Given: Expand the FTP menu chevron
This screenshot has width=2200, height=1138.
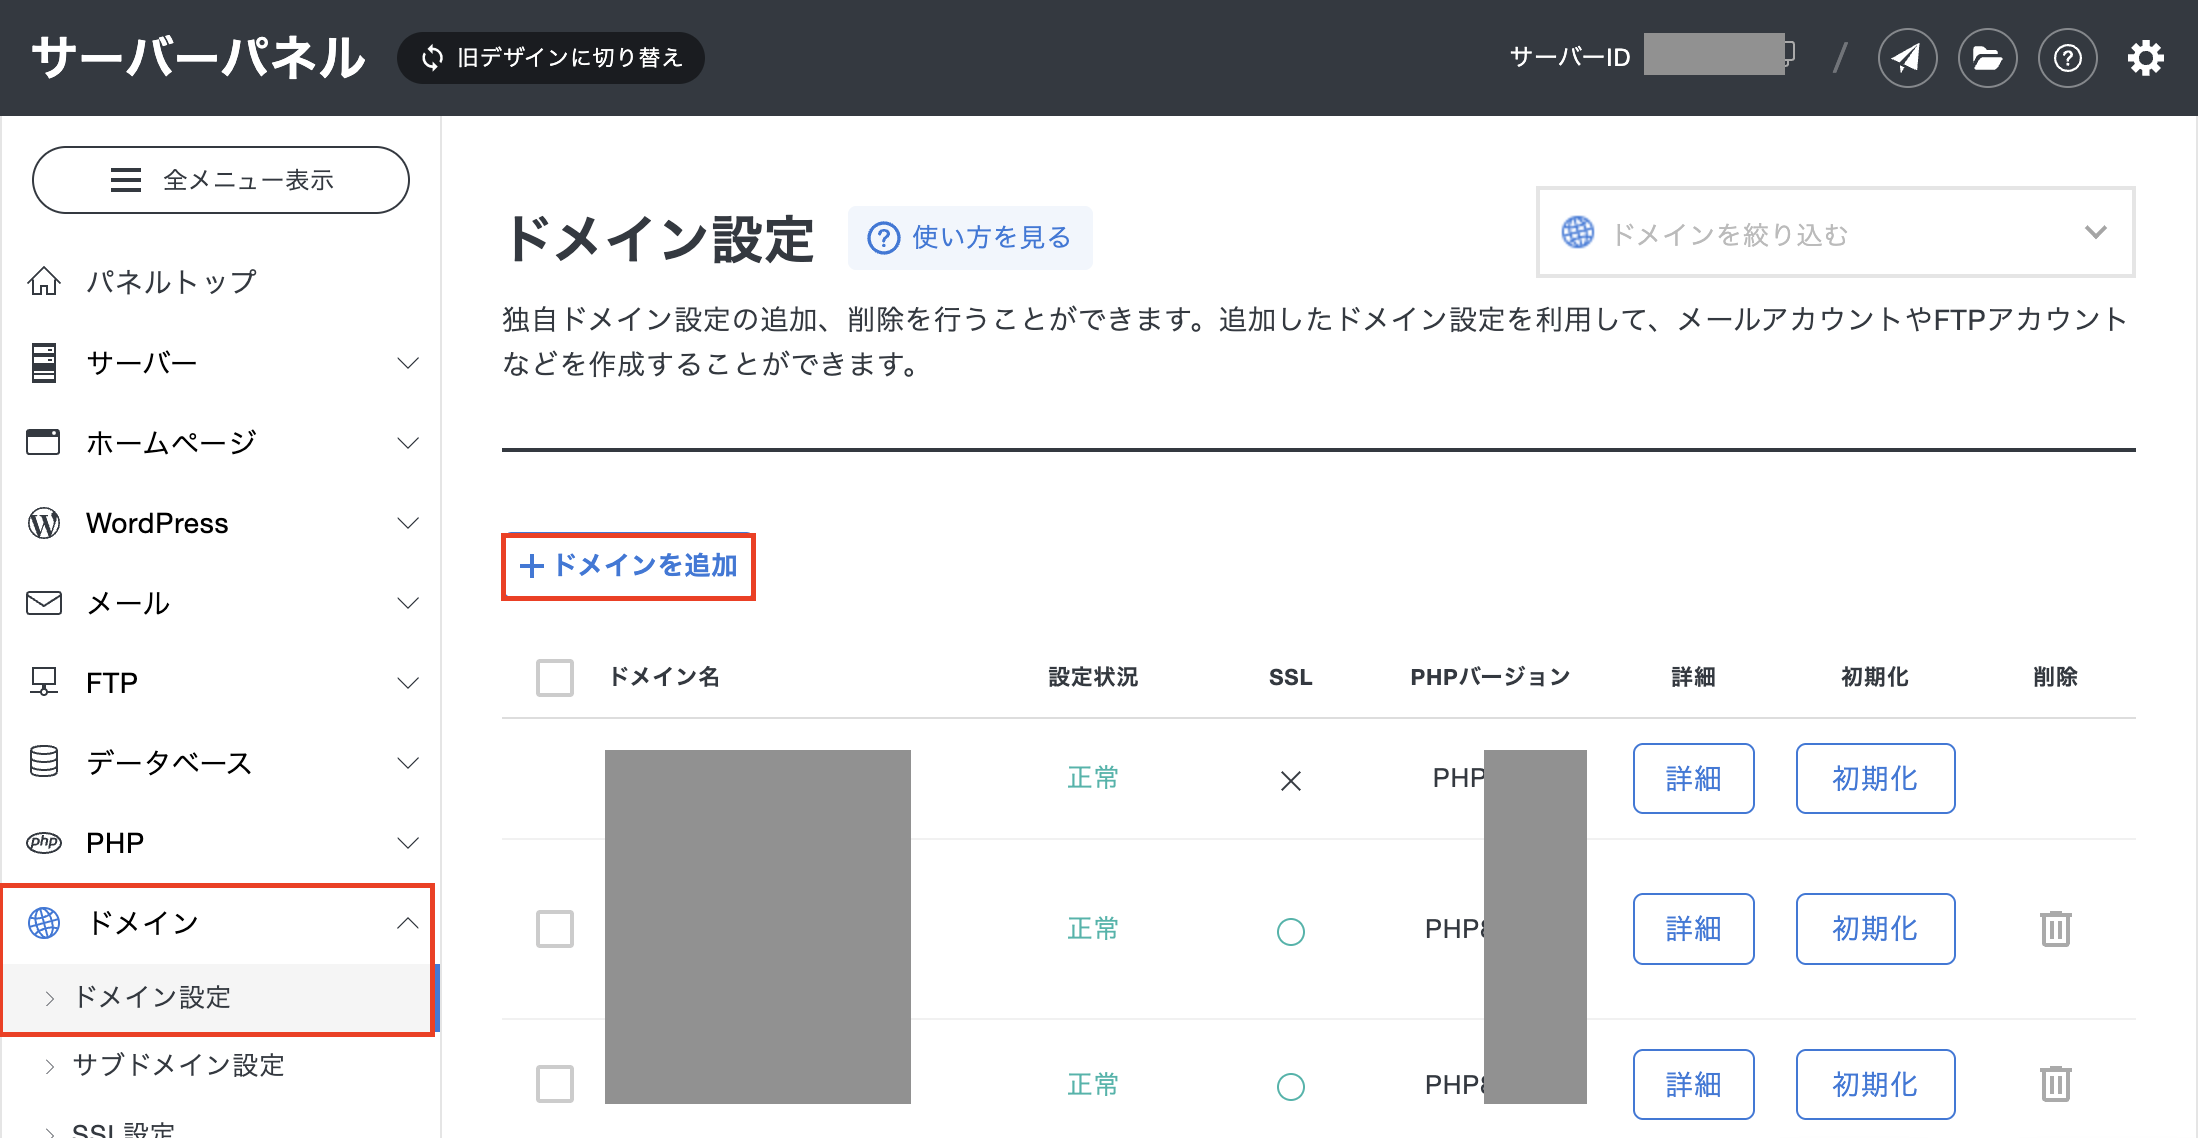Looking at the screenshot, I should click(x=407, y=682).
